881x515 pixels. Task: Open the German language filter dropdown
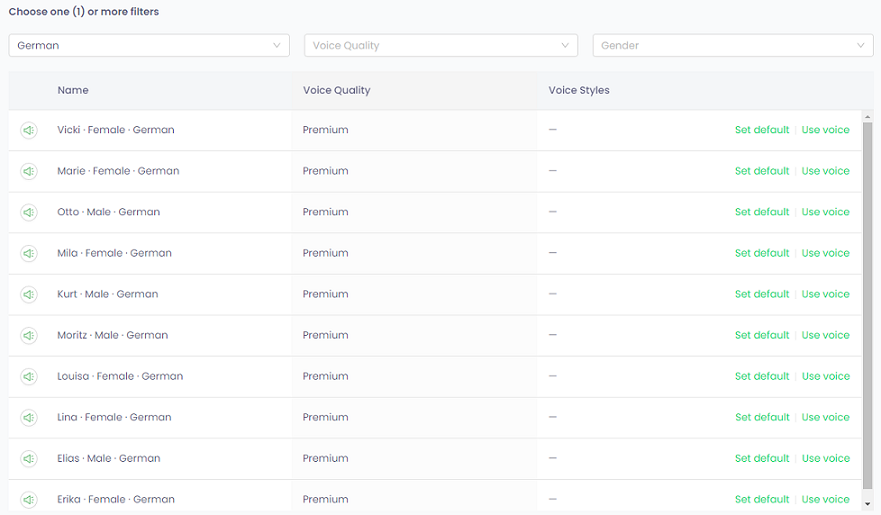[x=149, y=45]
